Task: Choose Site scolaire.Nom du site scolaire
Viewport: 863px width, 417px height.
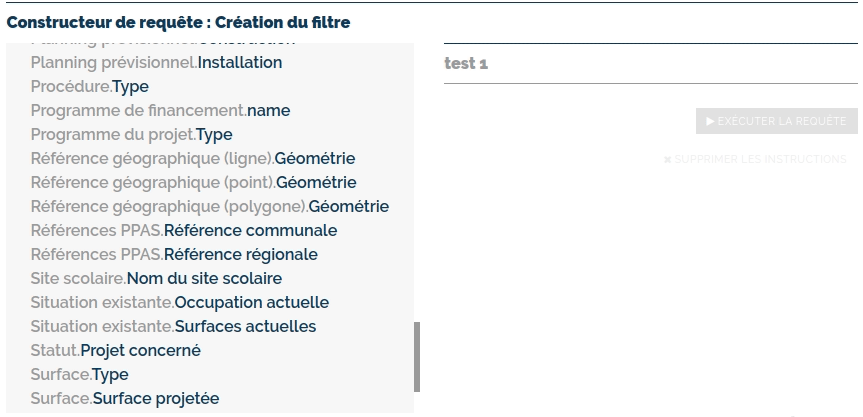Action: tap(156, 279)
